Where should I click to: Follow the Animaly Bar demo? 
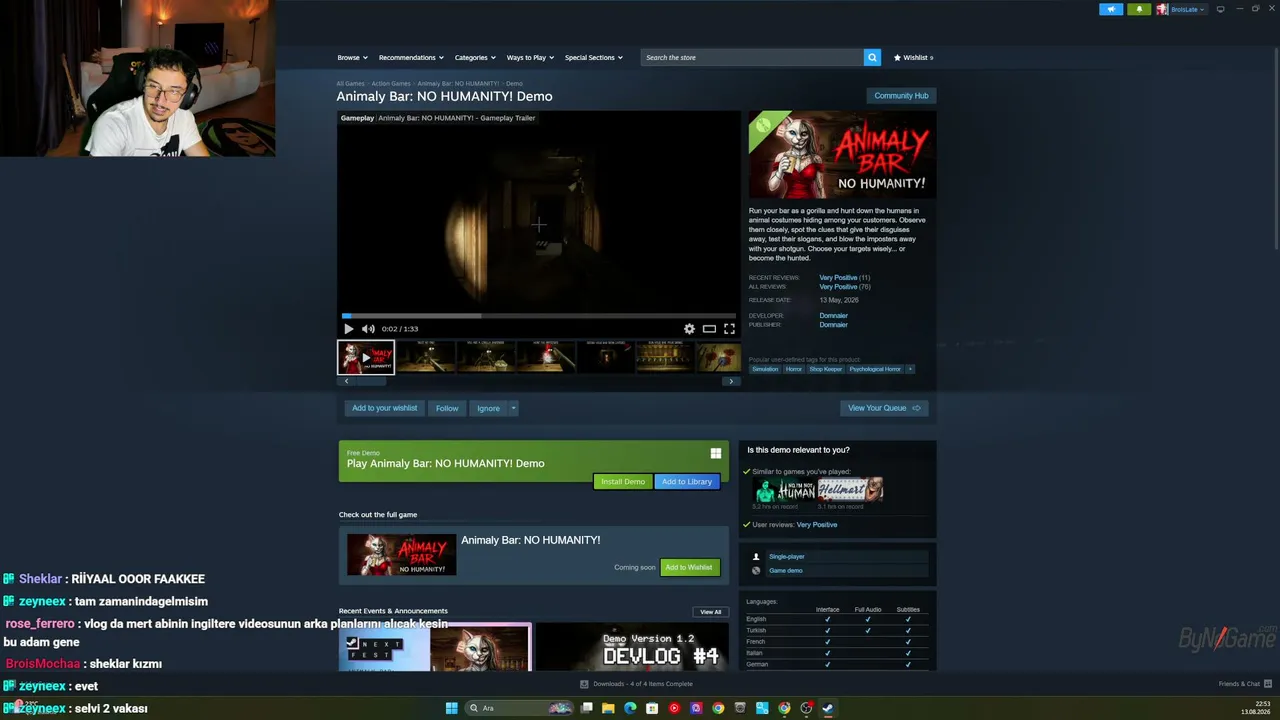coord(447,408)
